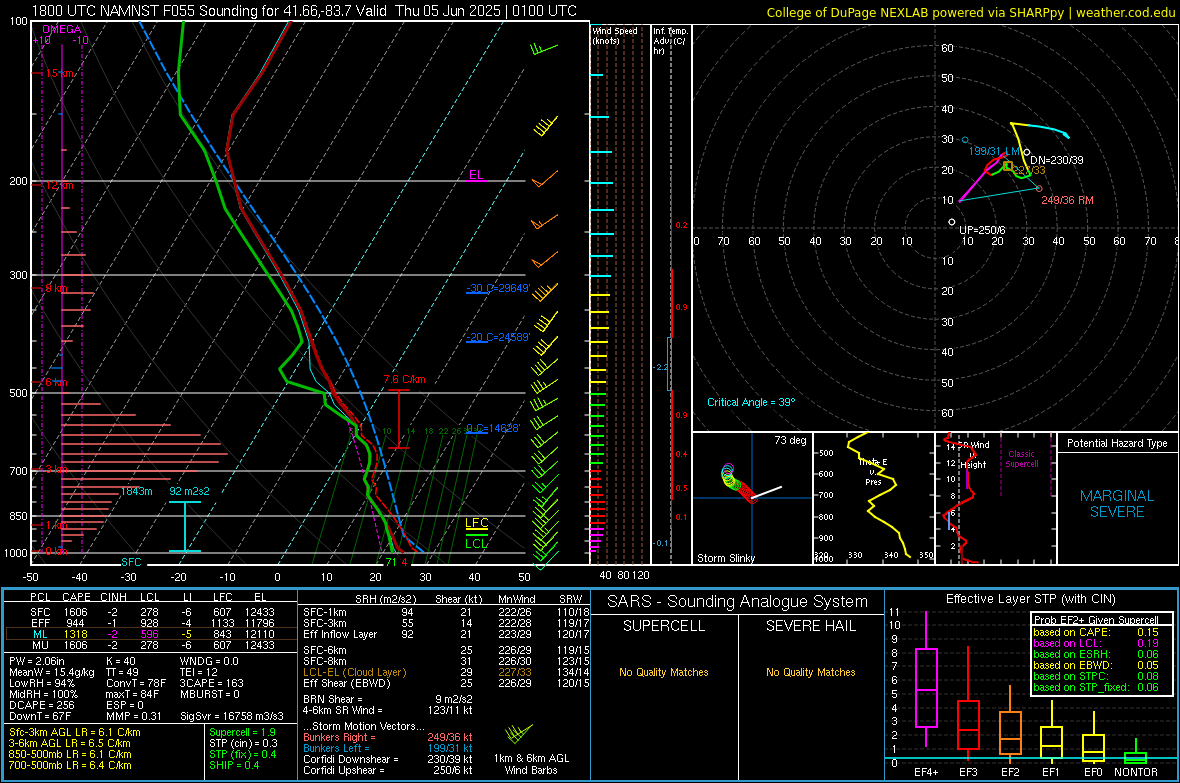
Task: Select the MARGINAL SEVERE hazard text
Action: pos(1117,504)
